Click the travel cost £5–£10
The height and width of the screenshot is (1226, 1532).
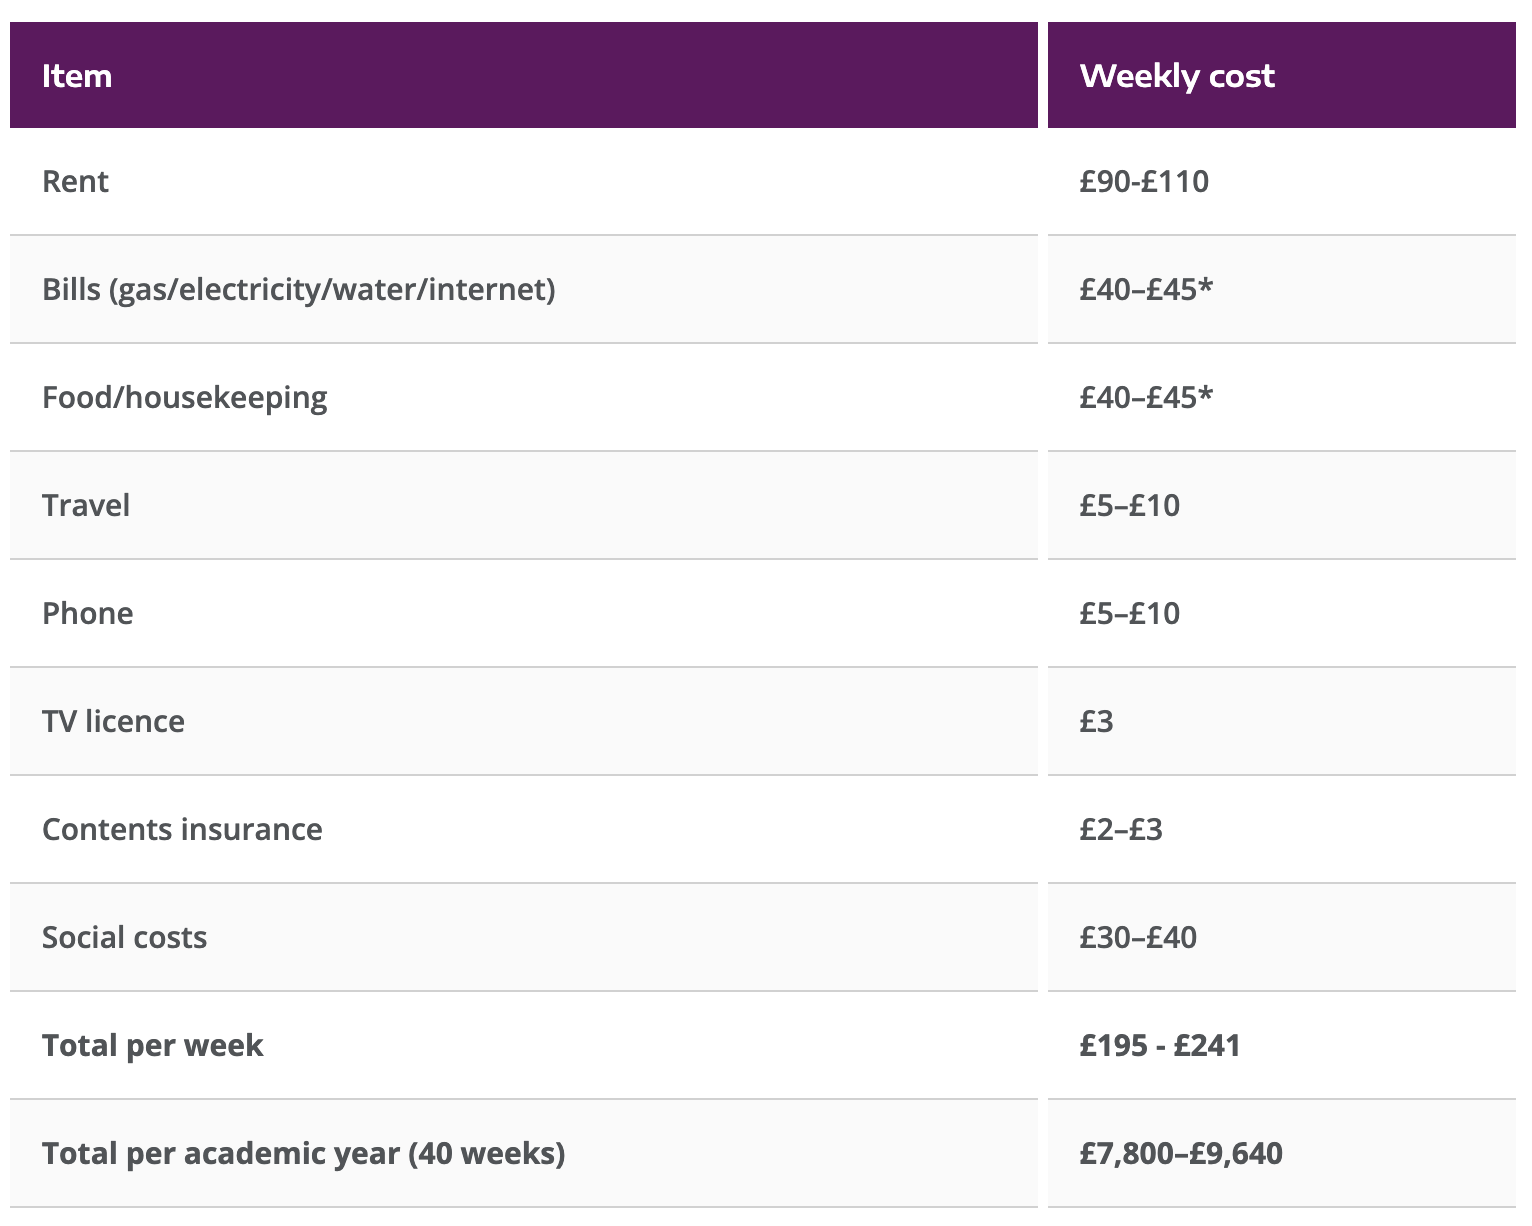coord(1130,505)
